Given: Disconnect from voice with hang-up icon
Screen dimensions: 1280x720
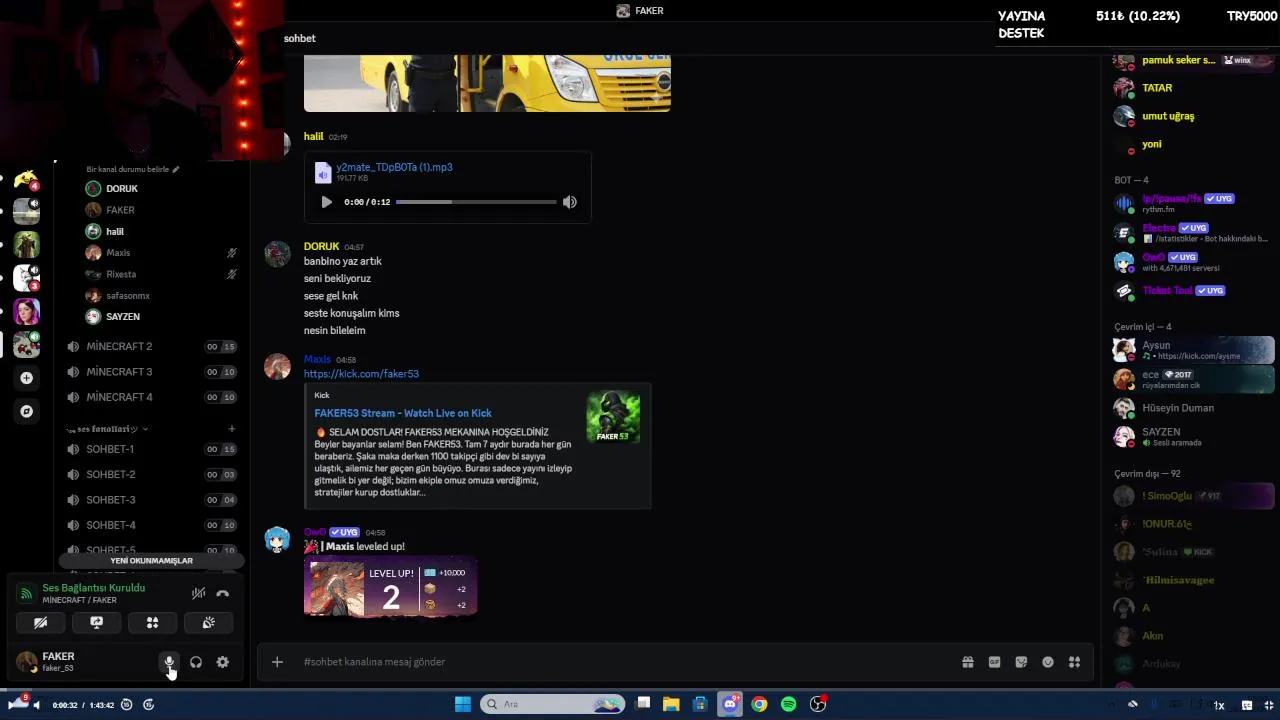Looking at the screenshot, I should click(223, 593).
